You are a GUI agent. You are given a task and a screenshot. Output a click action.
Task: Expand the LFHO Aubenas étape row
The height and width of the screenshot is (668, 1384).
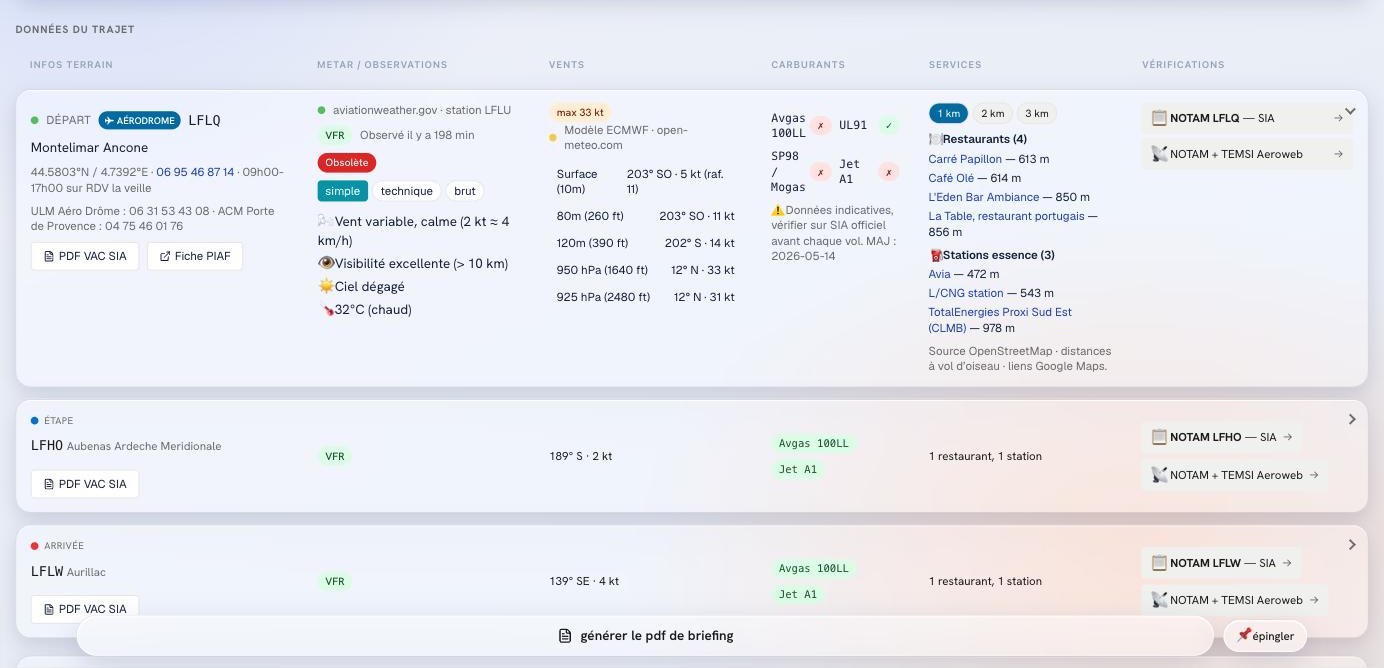1352,420
